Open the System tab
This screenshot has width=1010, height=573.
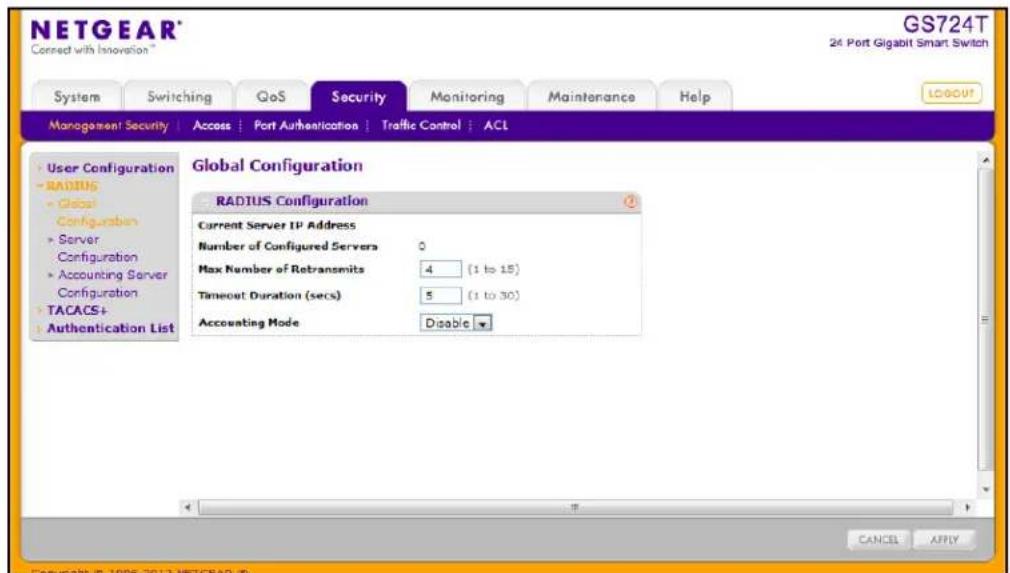pyautogui.click(x=77, y=97)
